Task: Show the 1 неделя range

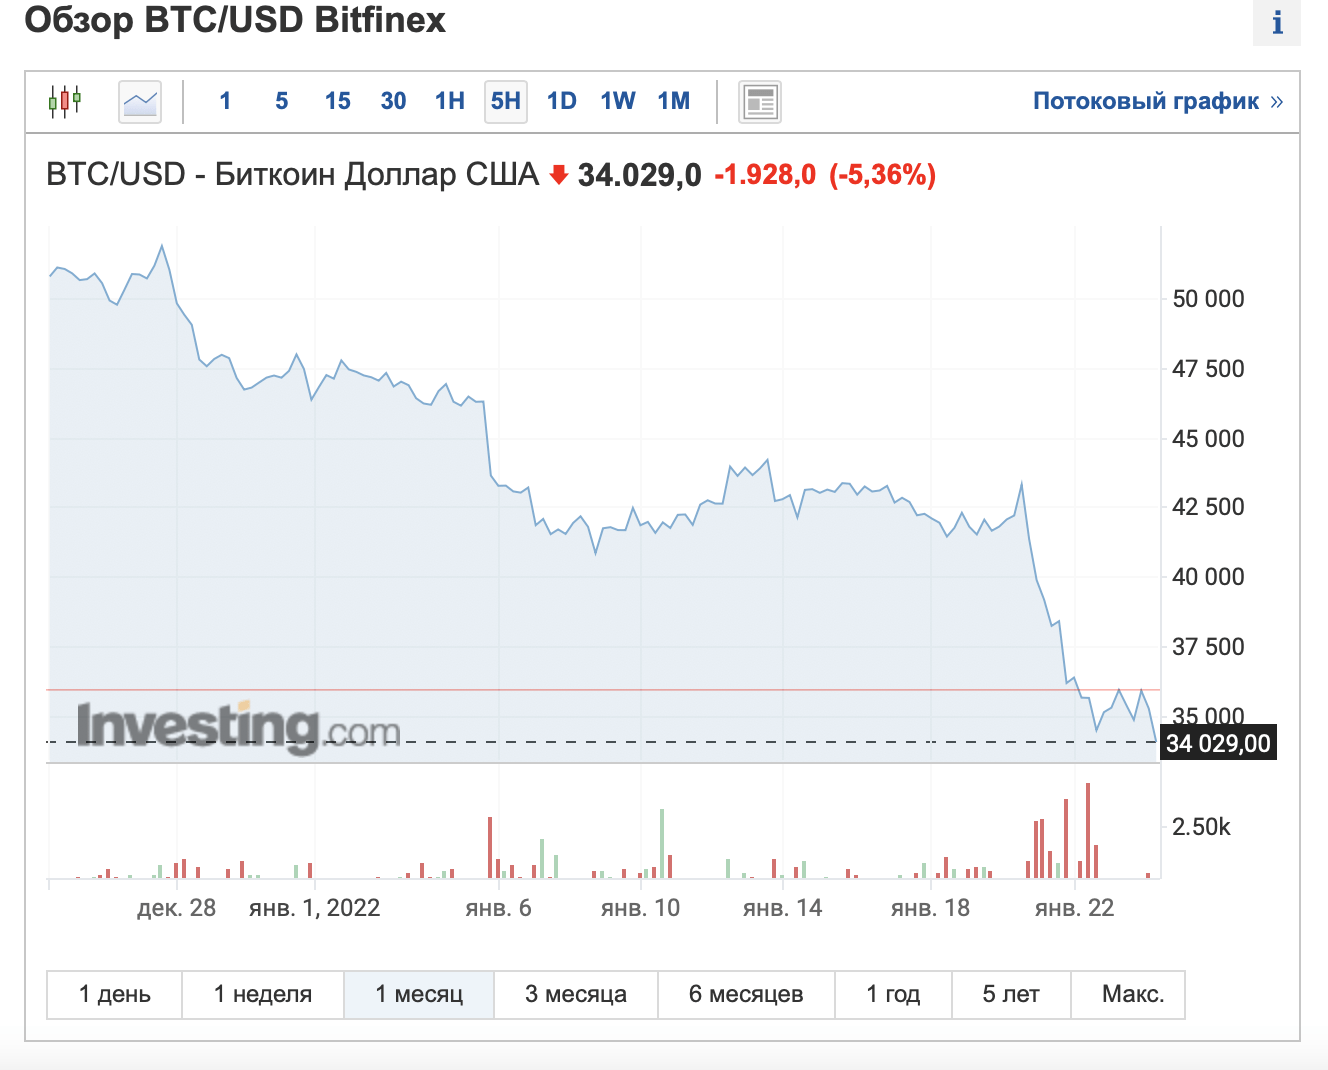Action: pyautogui.click(x=263, y=994)
